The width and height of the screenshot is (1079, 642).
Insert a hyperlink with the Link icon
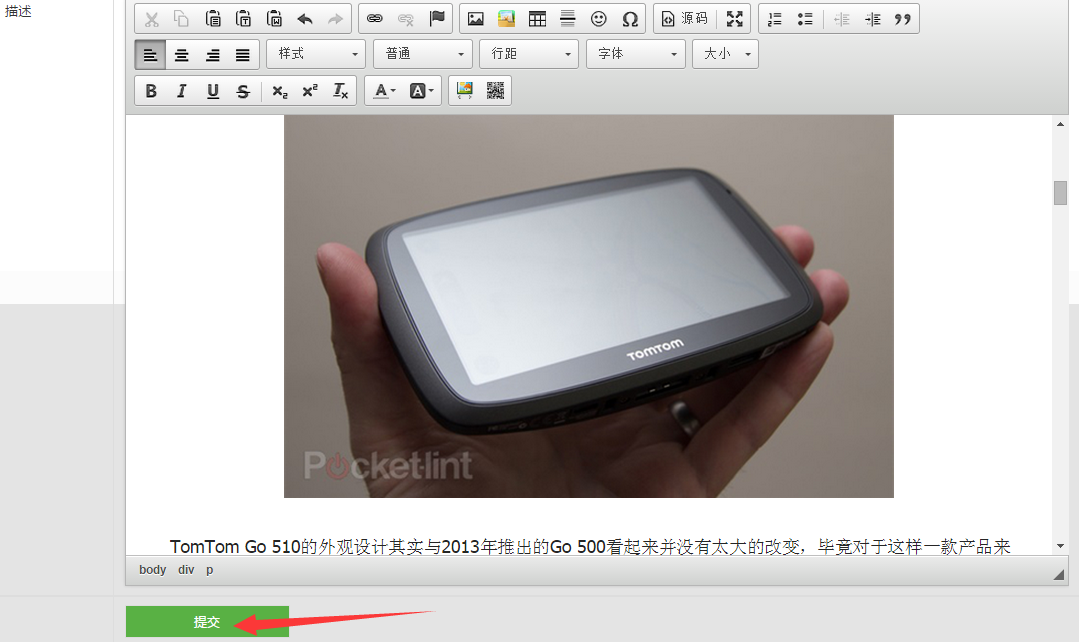[374, 19]
